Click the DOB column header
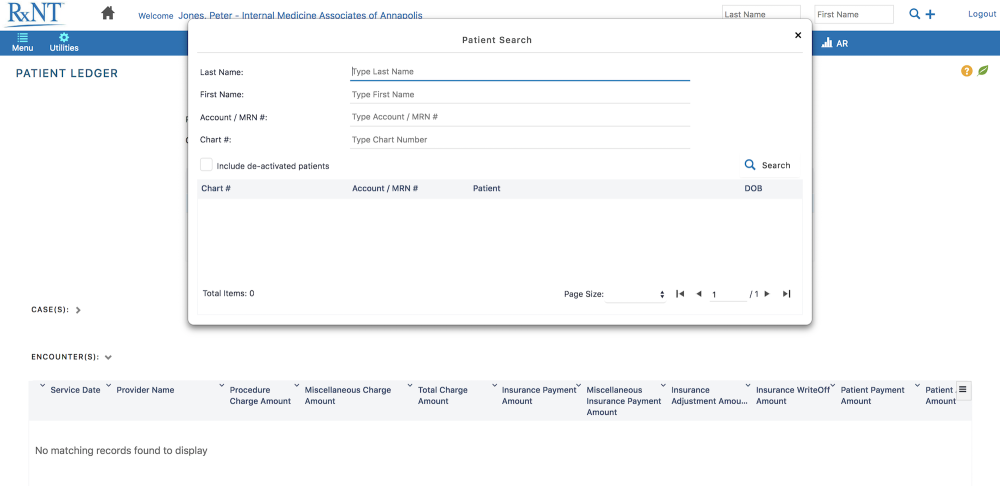1000x486 pixels. click(753, 189)
